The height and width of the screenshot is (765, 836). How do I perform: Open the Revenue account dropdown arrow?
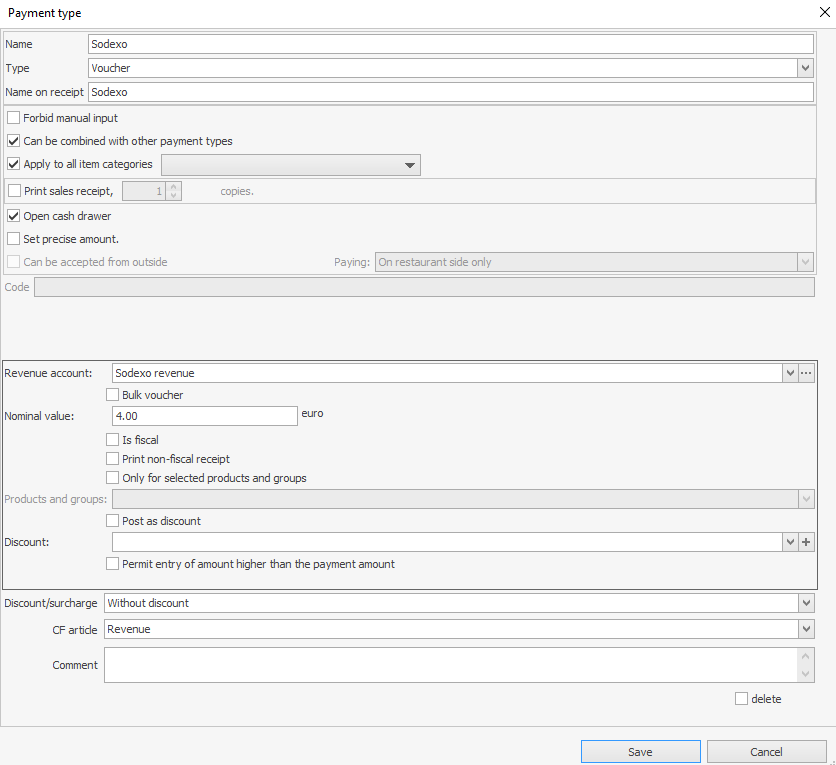pyautogui.click(x=790, y=373)
